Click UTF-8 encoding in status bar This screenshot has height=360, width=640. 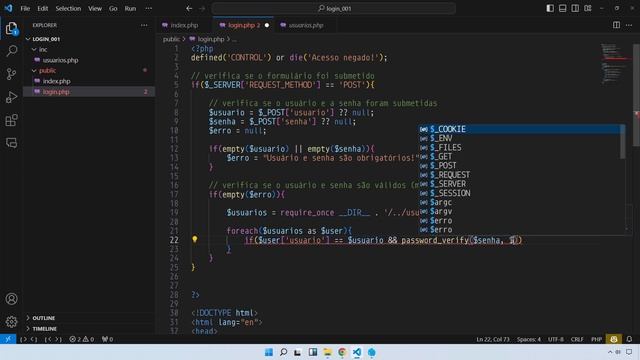point(556,339)
